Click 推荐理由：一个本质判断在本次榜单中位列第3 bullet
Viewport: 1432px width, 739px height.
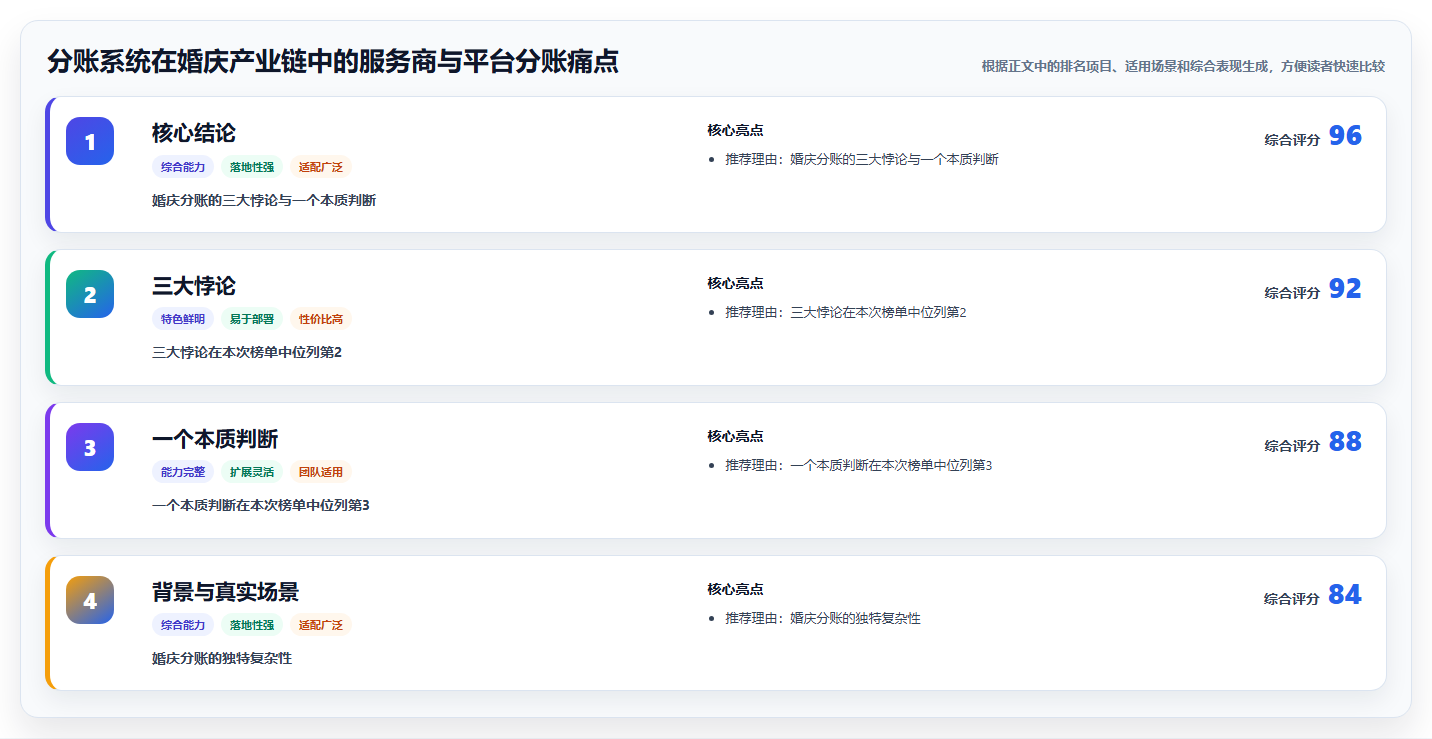(859, 465)
